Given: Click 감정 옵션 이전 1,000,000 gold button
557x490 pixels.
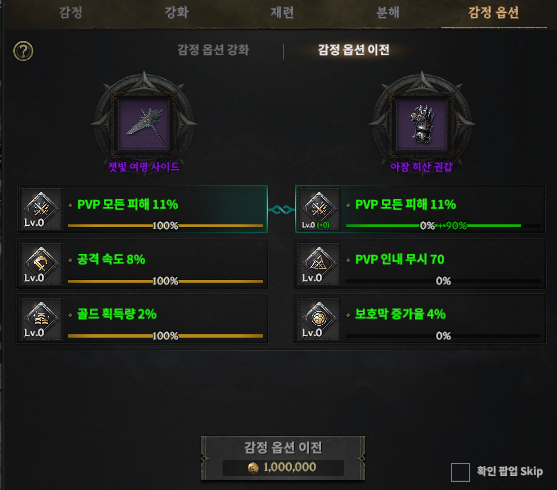Looking at the screenshot, I should pyautogui.click(x=283, y=458).
